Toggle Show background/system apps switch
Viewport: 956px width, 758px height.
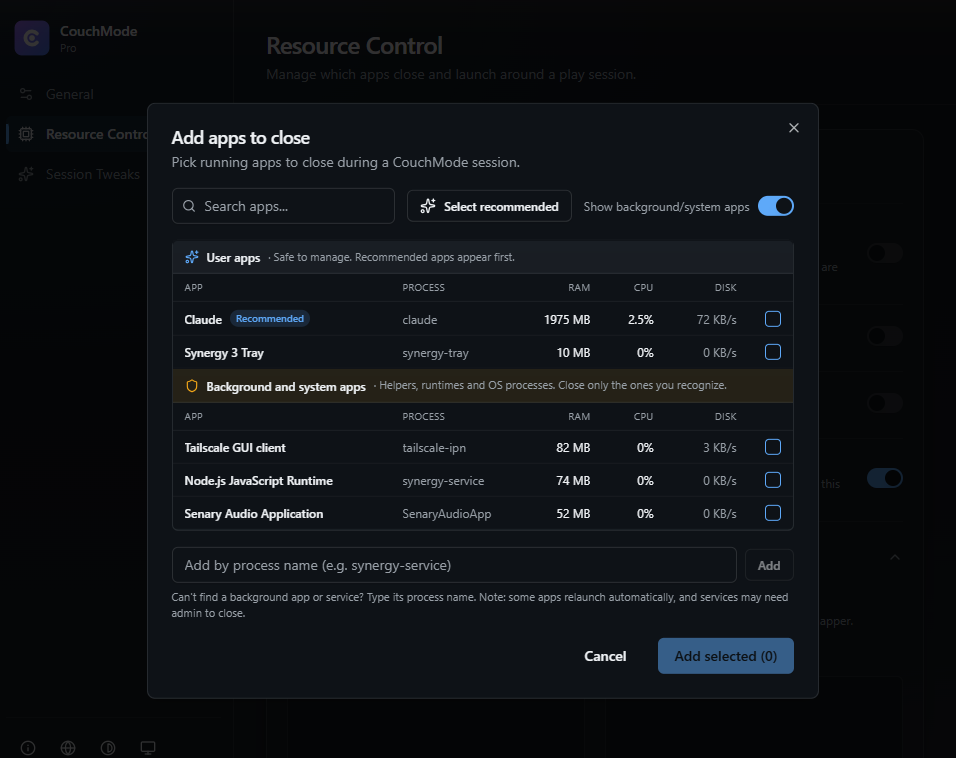point(776,206)
